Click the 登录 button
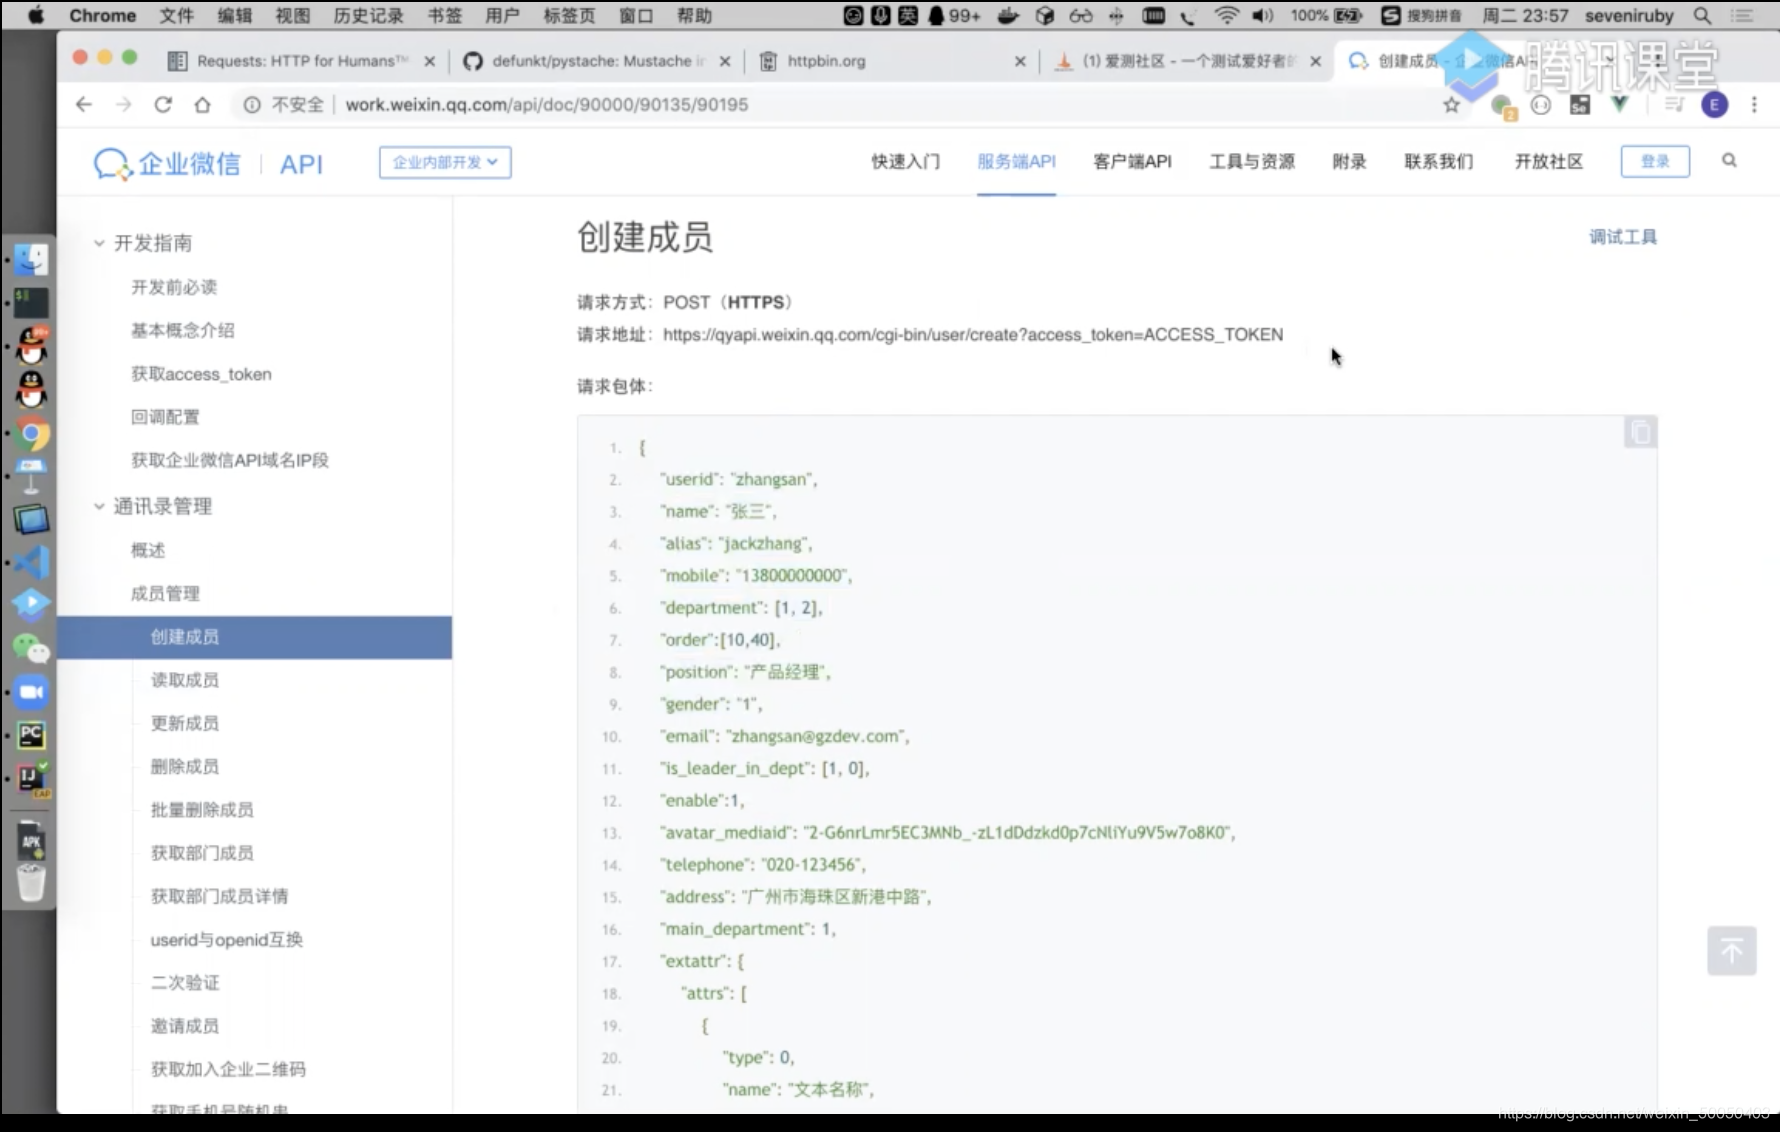 click(1655, 161)
